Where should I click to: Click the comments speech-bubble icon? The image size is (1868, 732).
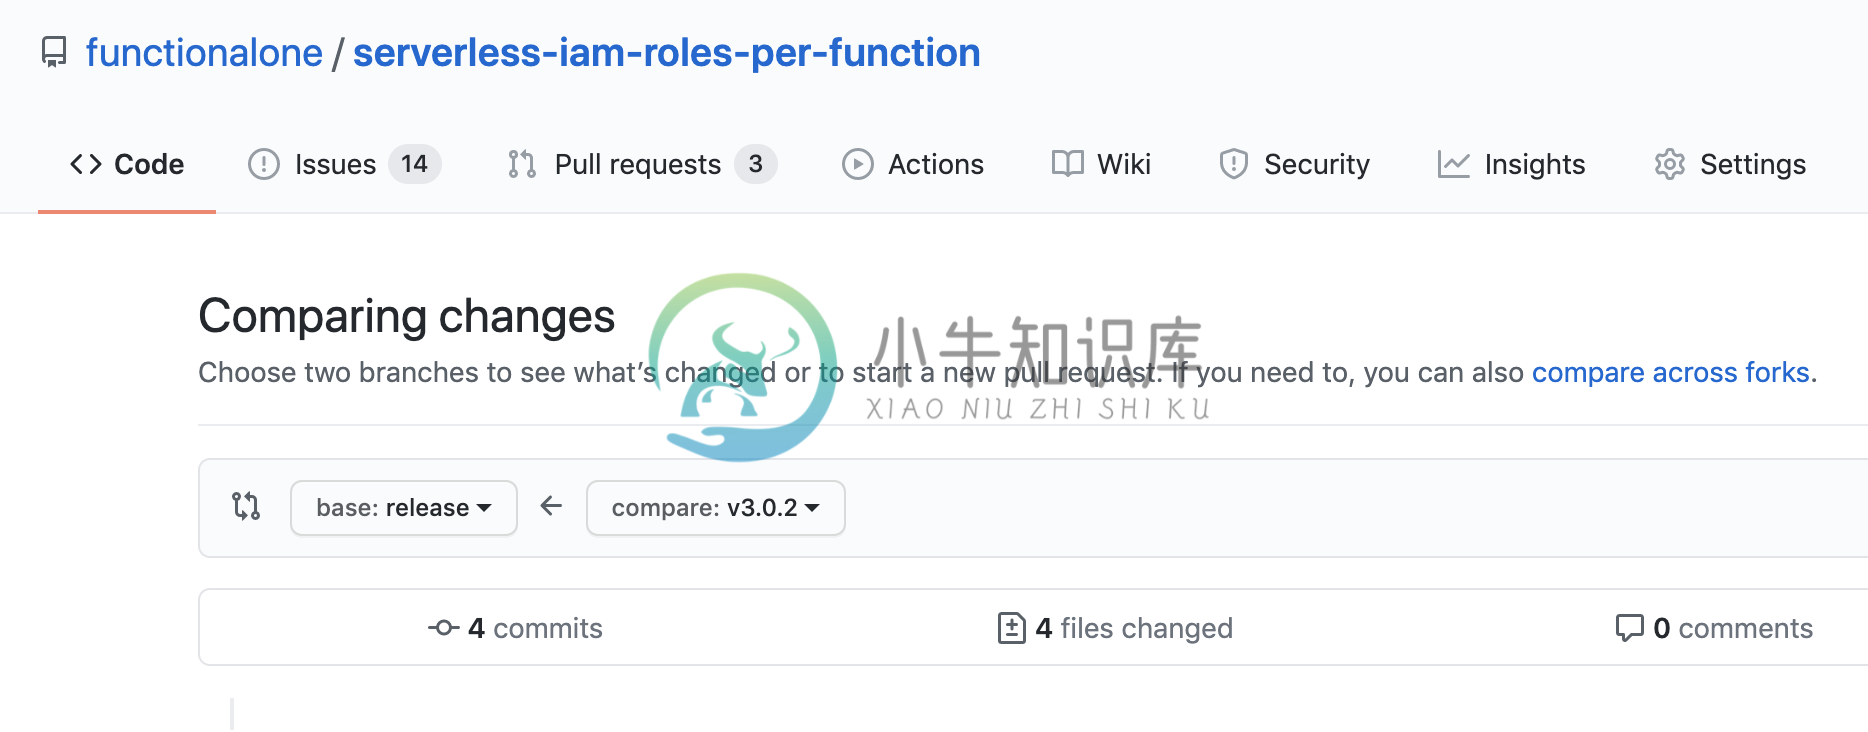coord(1630,628)
